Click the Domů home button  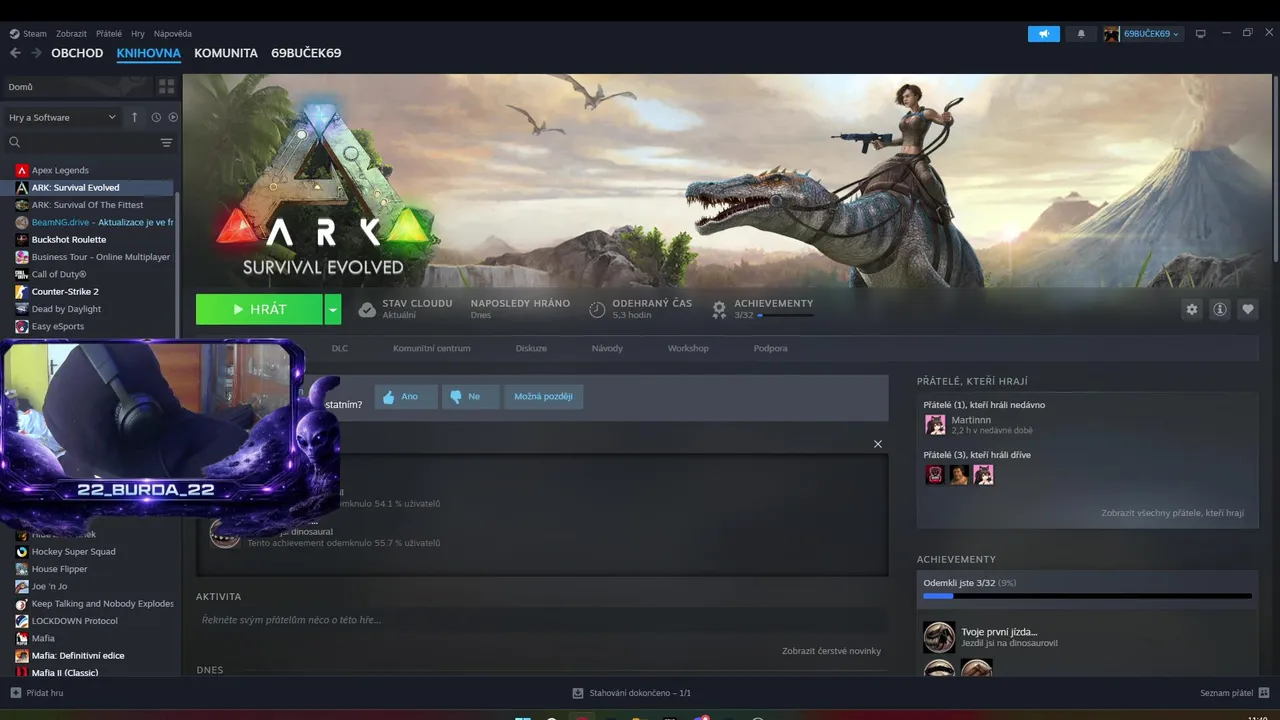tap(76, 87)
